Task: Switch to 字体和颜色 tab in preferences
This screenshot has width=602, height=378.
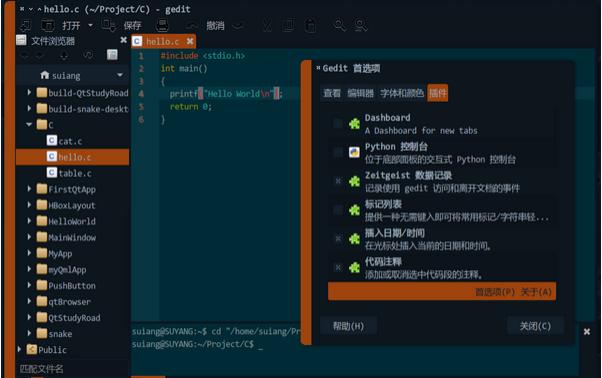Action: coord(402,93)
